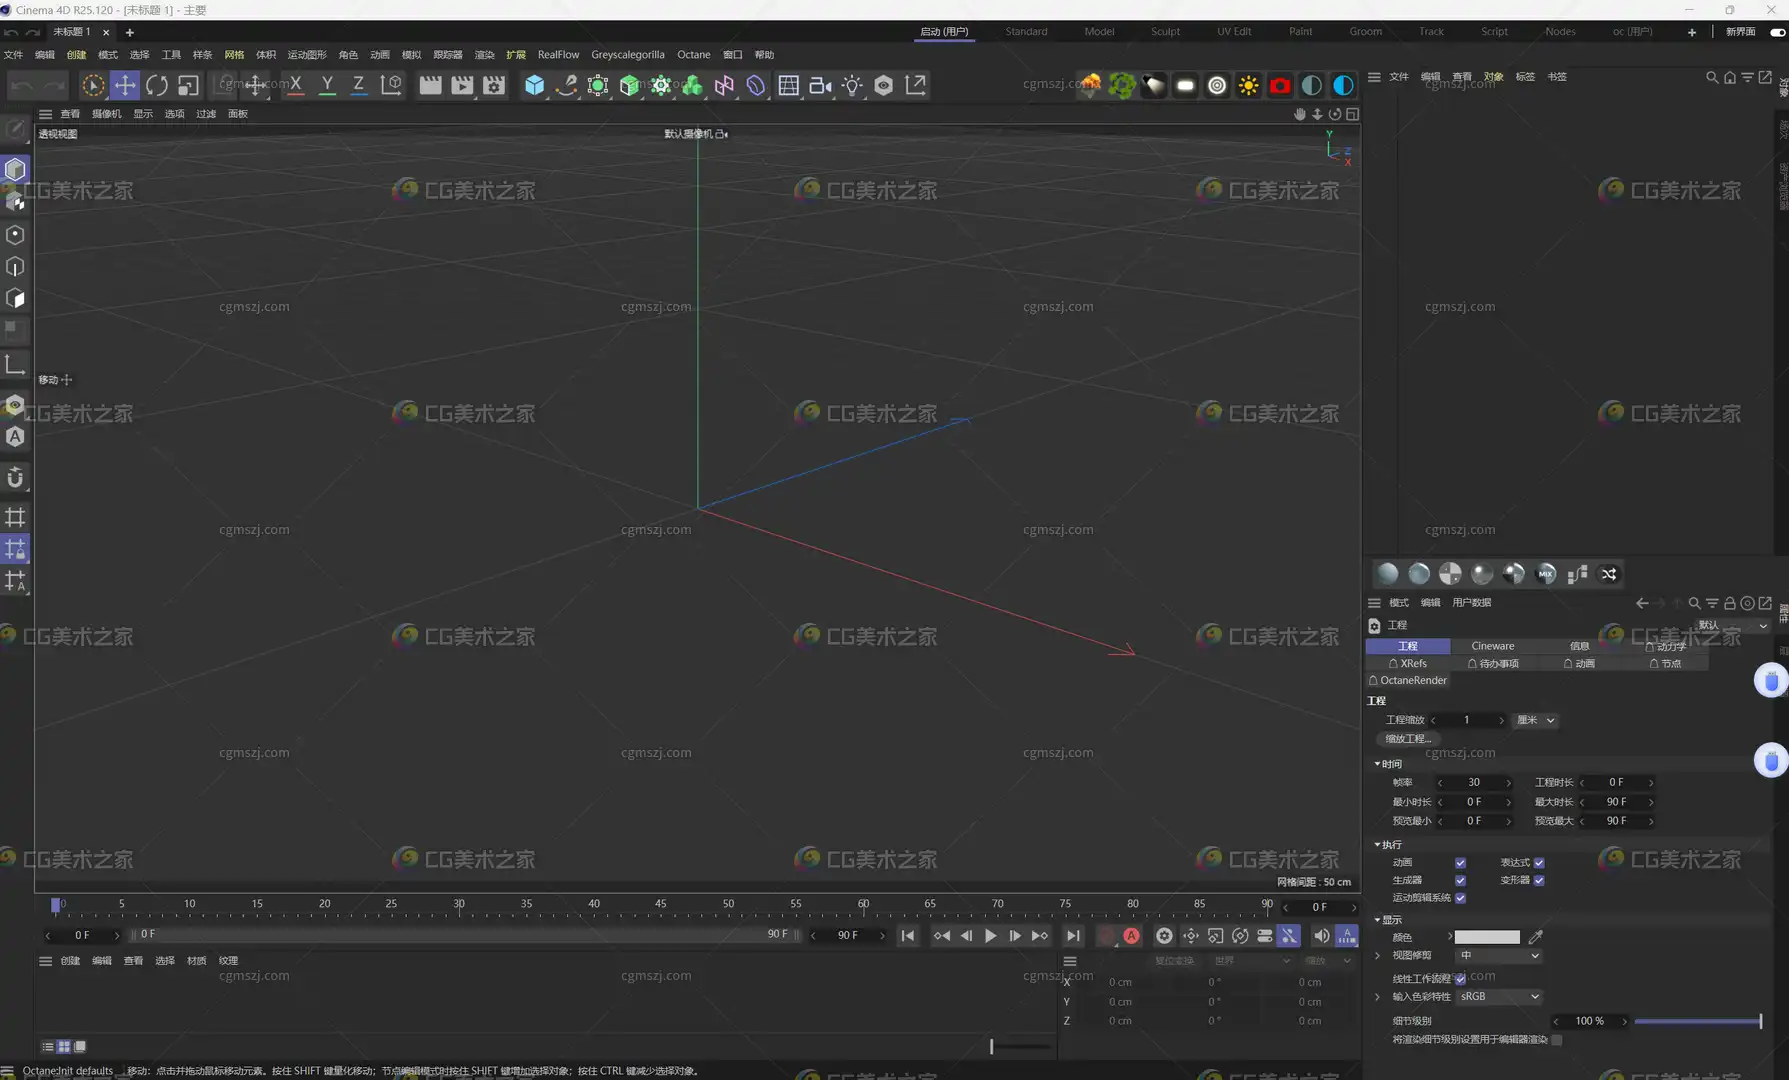This screenshot has height=1080, width=1789.
Task: Open the RealFlow menu
Action: tap(558, 55)
